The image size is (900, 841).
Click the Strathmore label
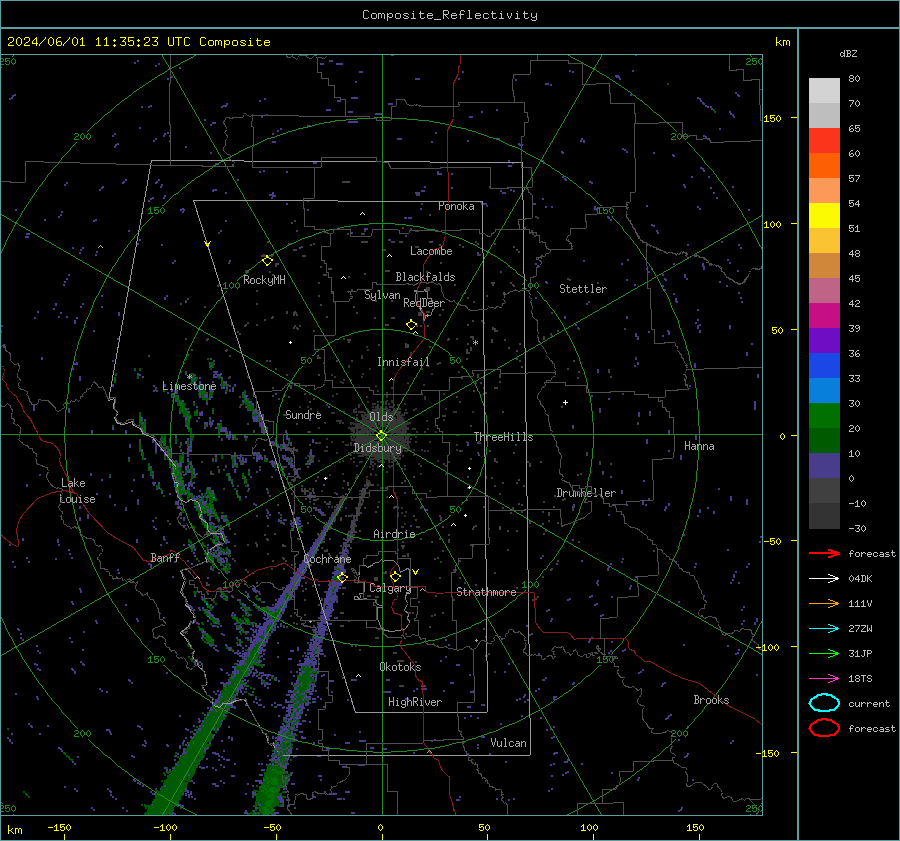tap(487, 592)
